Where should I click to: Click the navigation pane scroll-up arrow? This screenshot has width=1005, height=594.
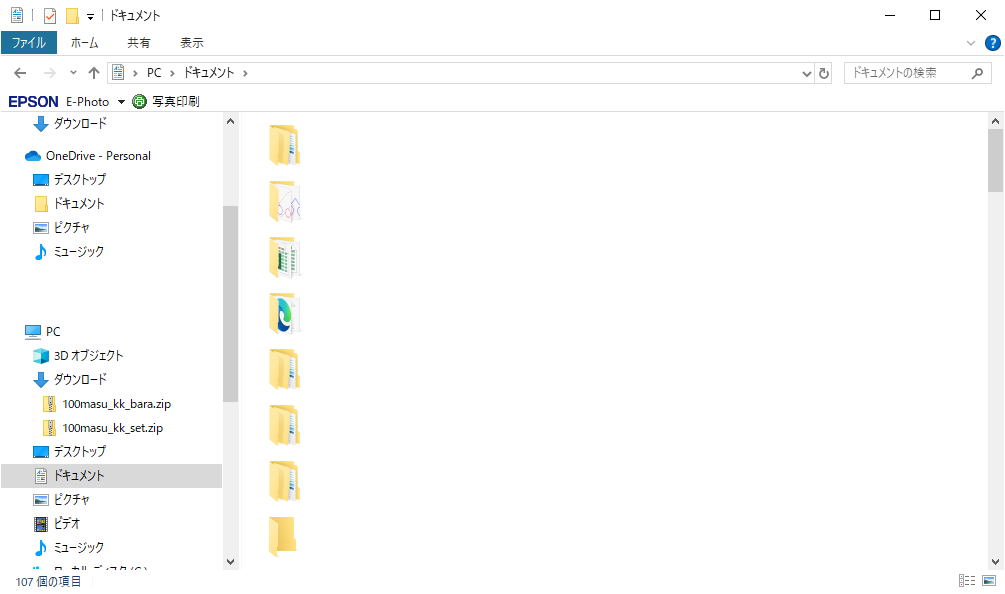coord(231,121)
